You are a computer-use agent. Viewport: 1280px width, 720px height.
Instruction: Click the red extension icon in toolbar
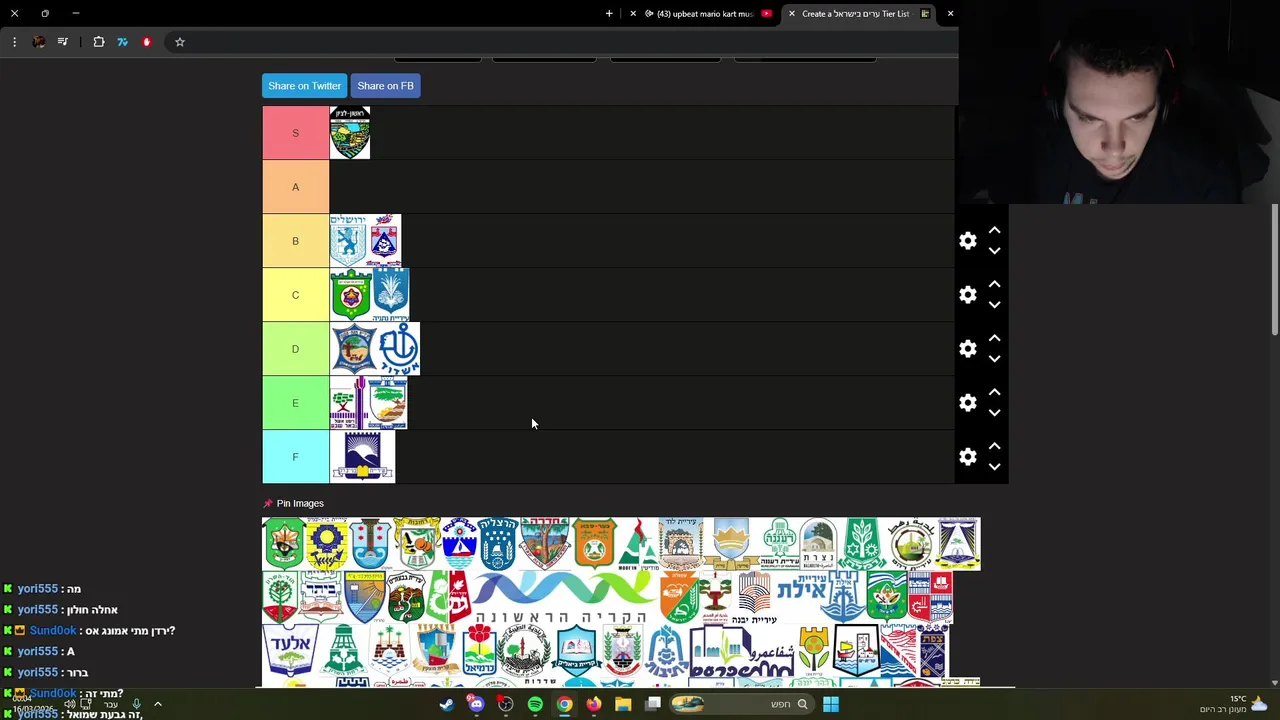[147, 42]
